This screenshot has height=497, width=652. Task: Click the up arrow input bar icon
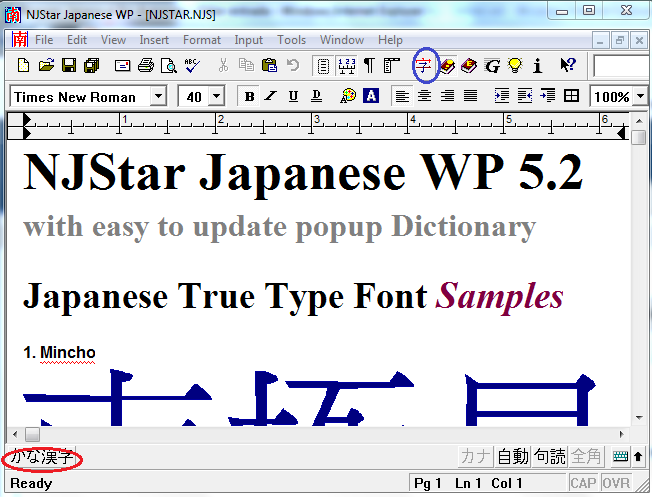638,457
